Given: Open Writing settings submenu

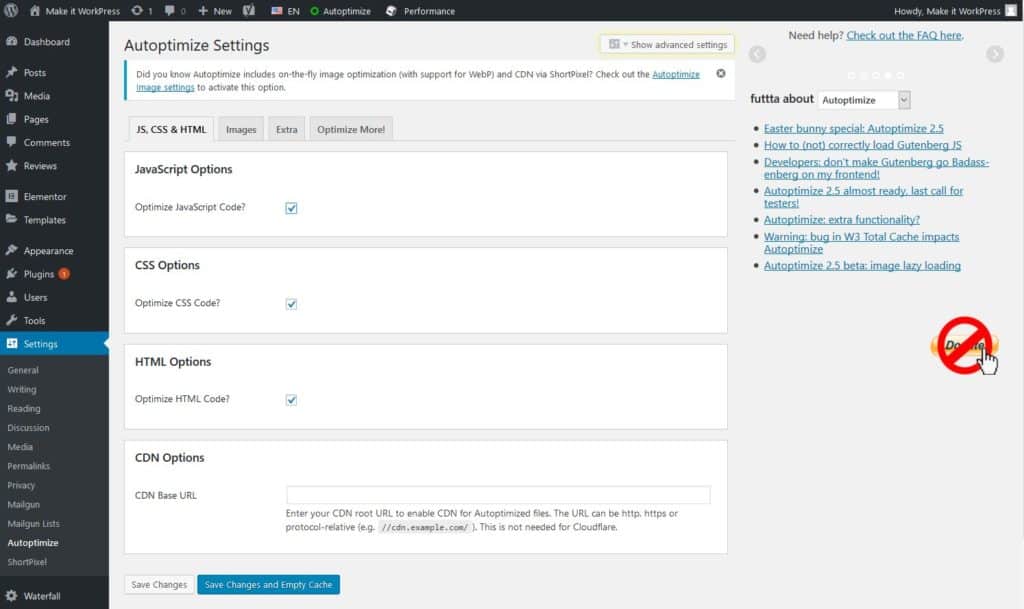Looking at the screenshot, I should point(22,389).
